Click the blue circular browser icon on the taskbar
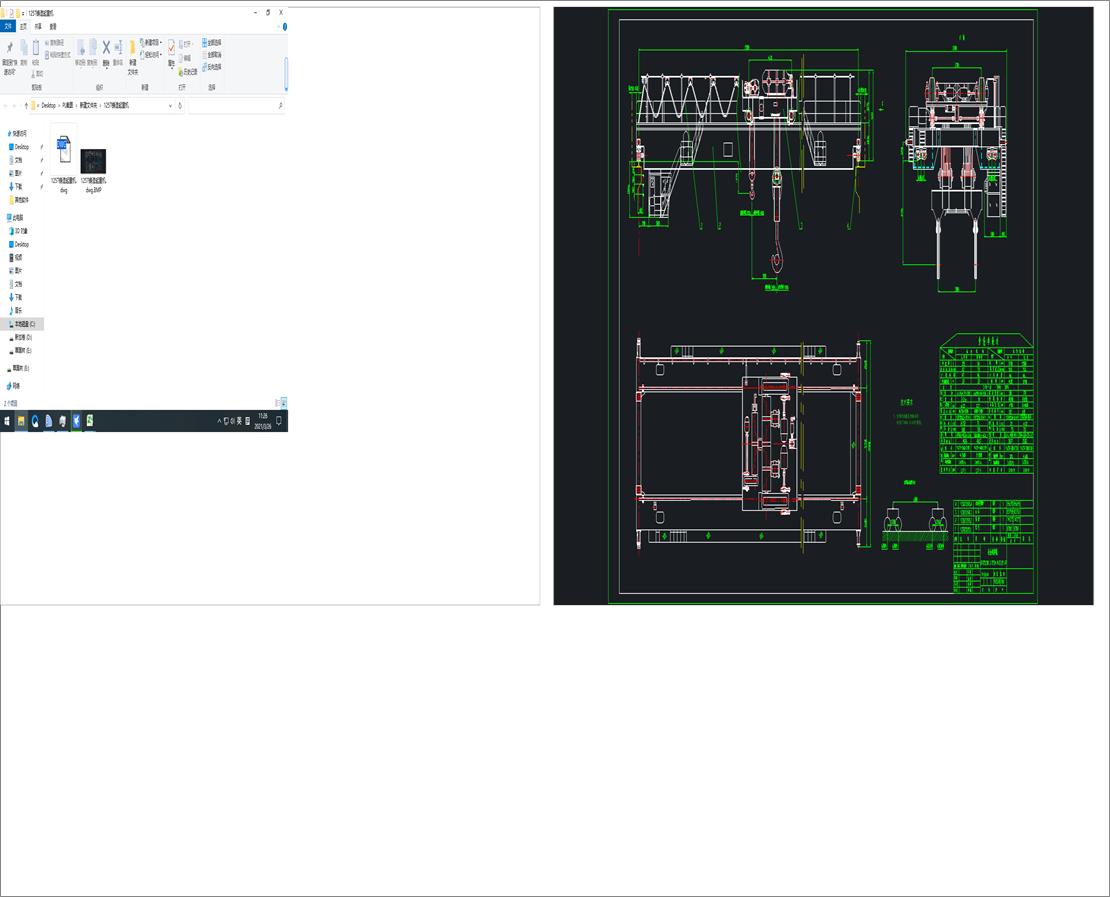Screen dimensions: 1110x897 tap(35, 421)
